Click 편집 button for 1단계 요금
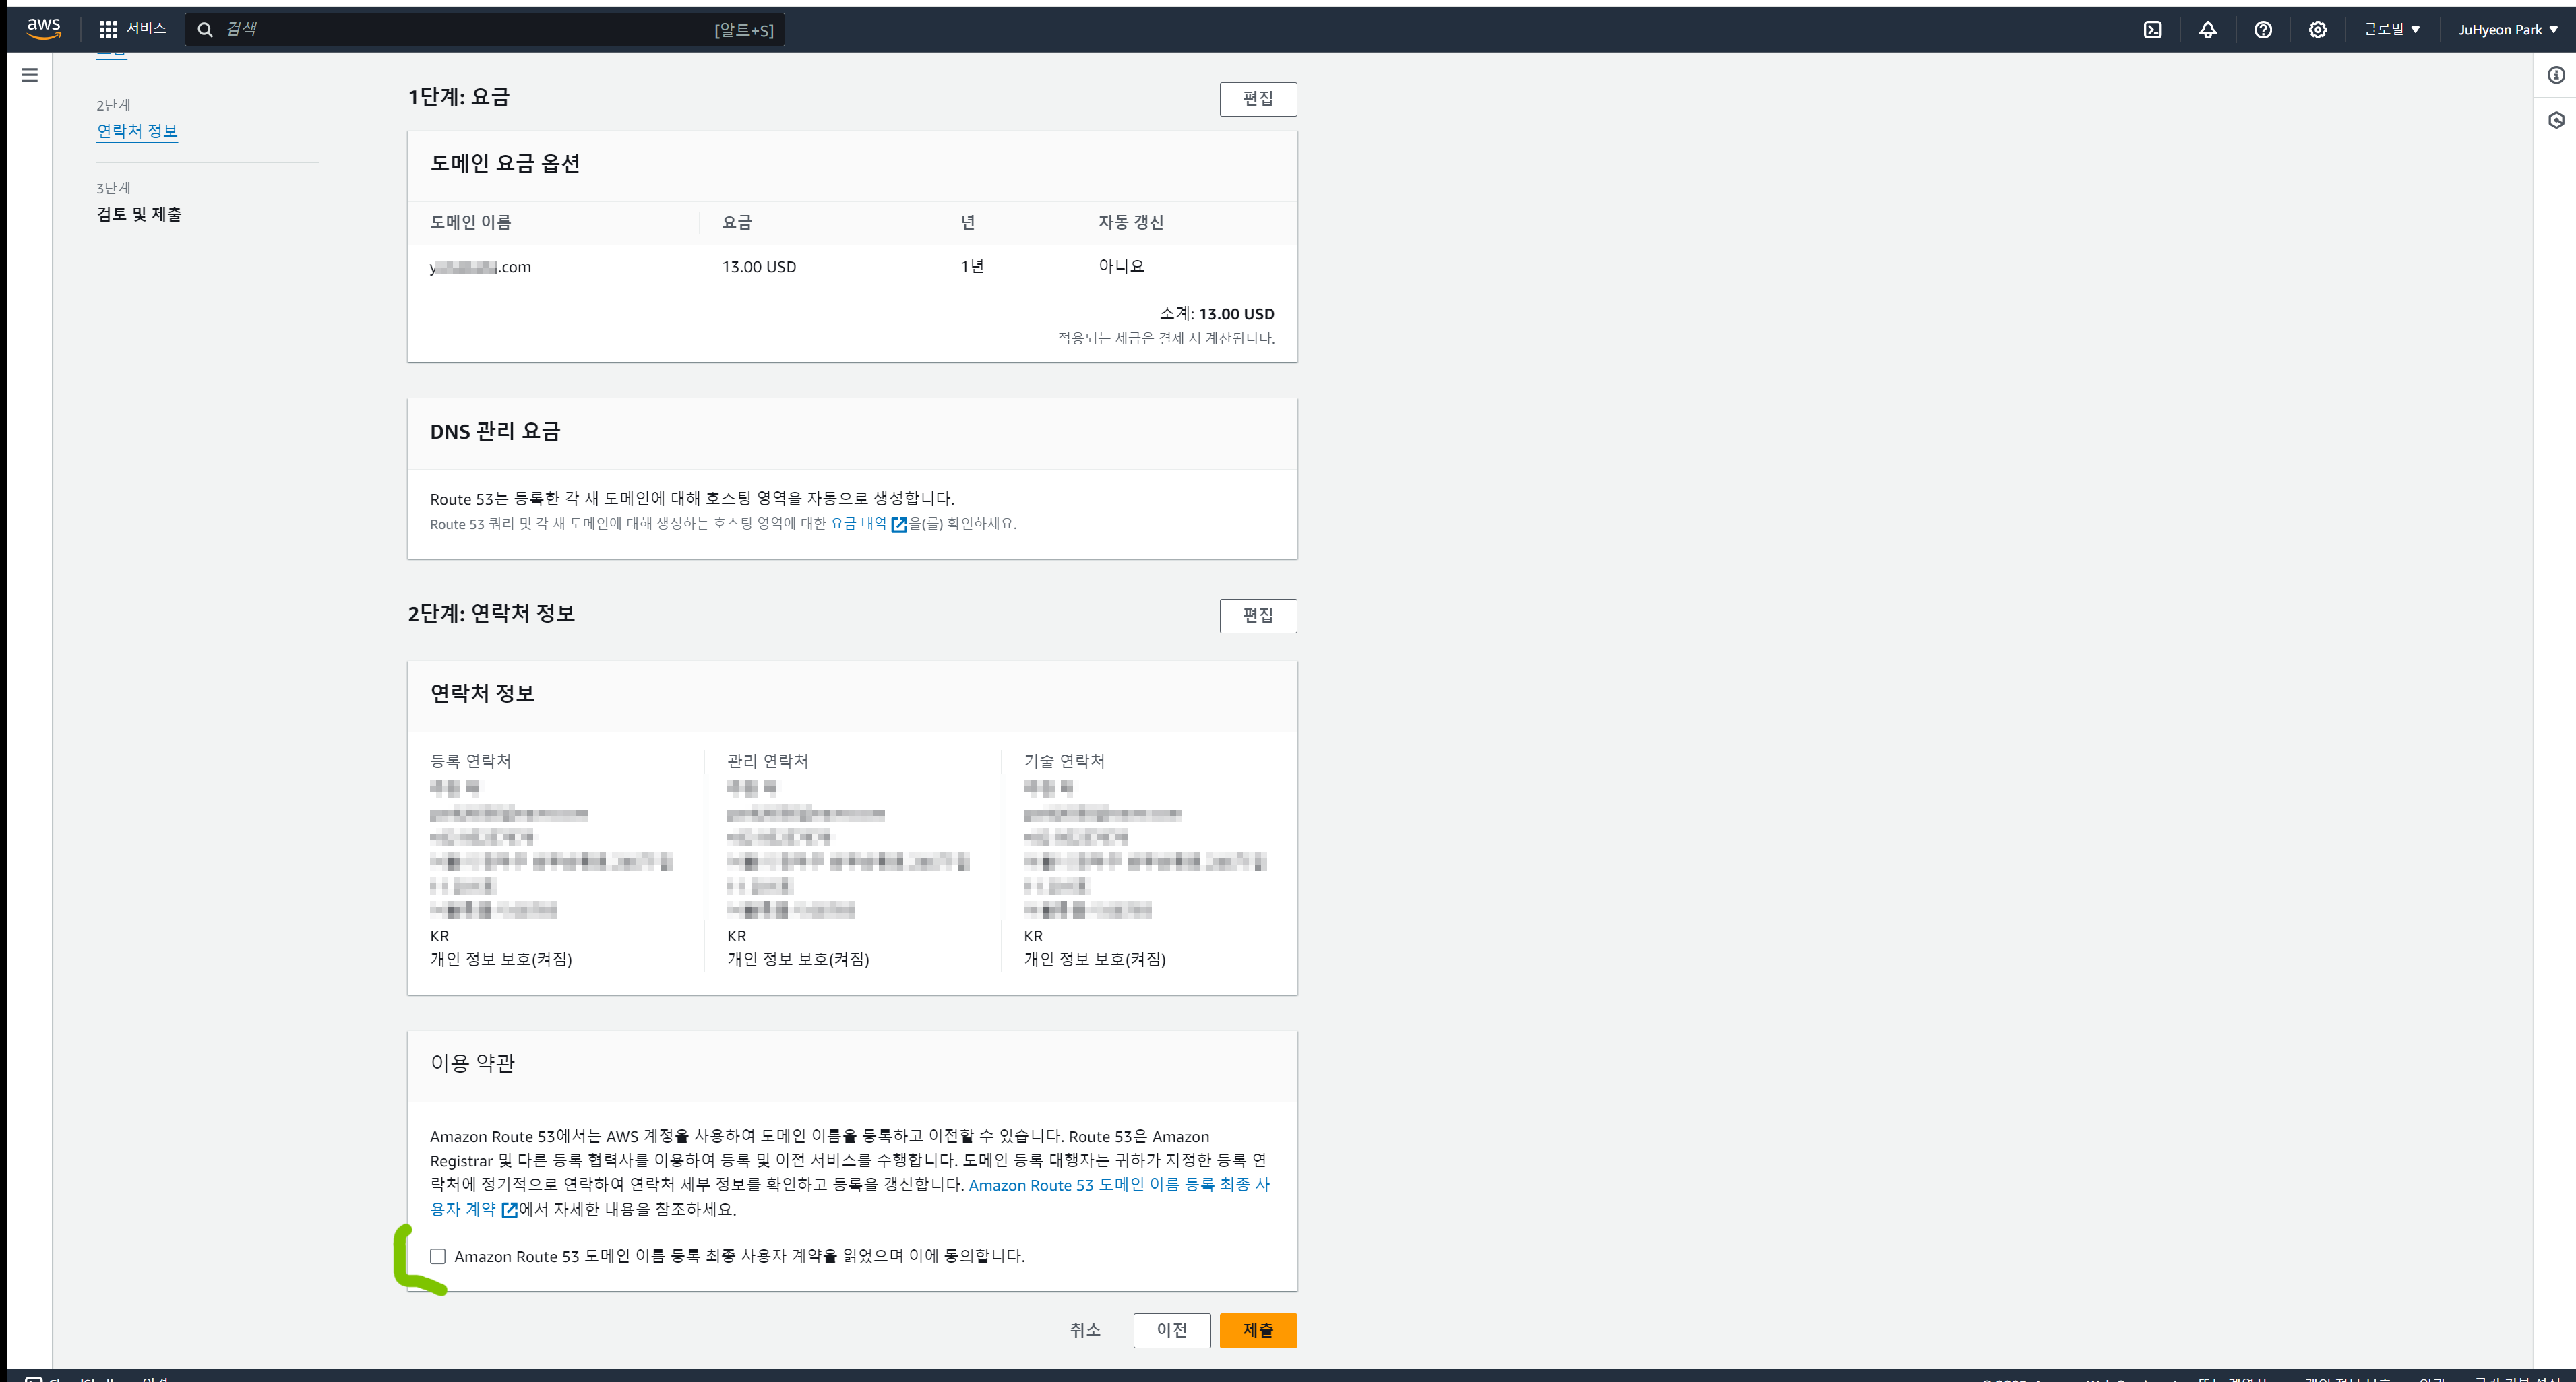The width and height of the screenshot is (2576, 1382). coord(1257,98)
